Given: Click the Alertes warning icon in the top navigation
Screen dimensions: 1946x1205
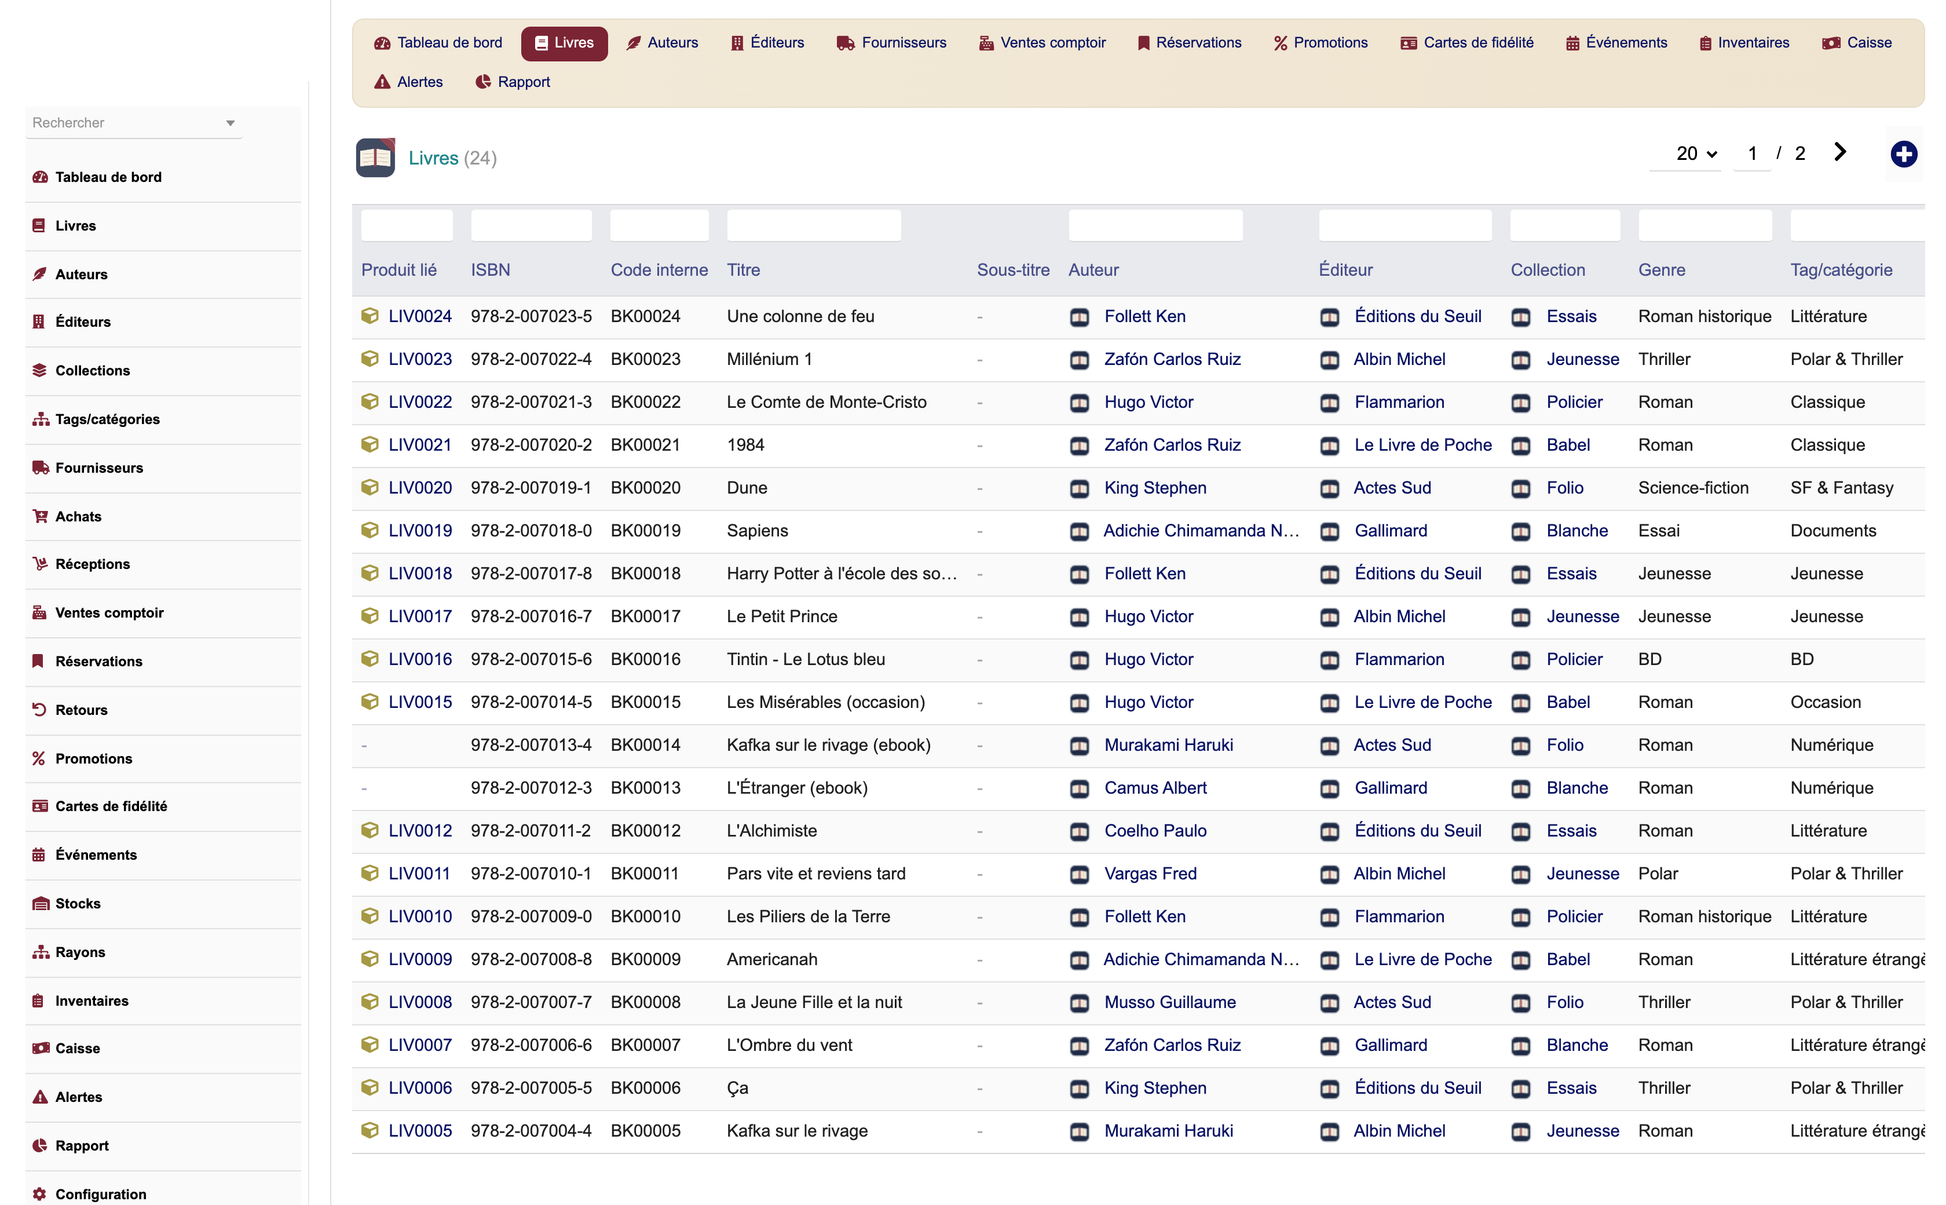Looking at the screenshot, I should coord(382,82).
